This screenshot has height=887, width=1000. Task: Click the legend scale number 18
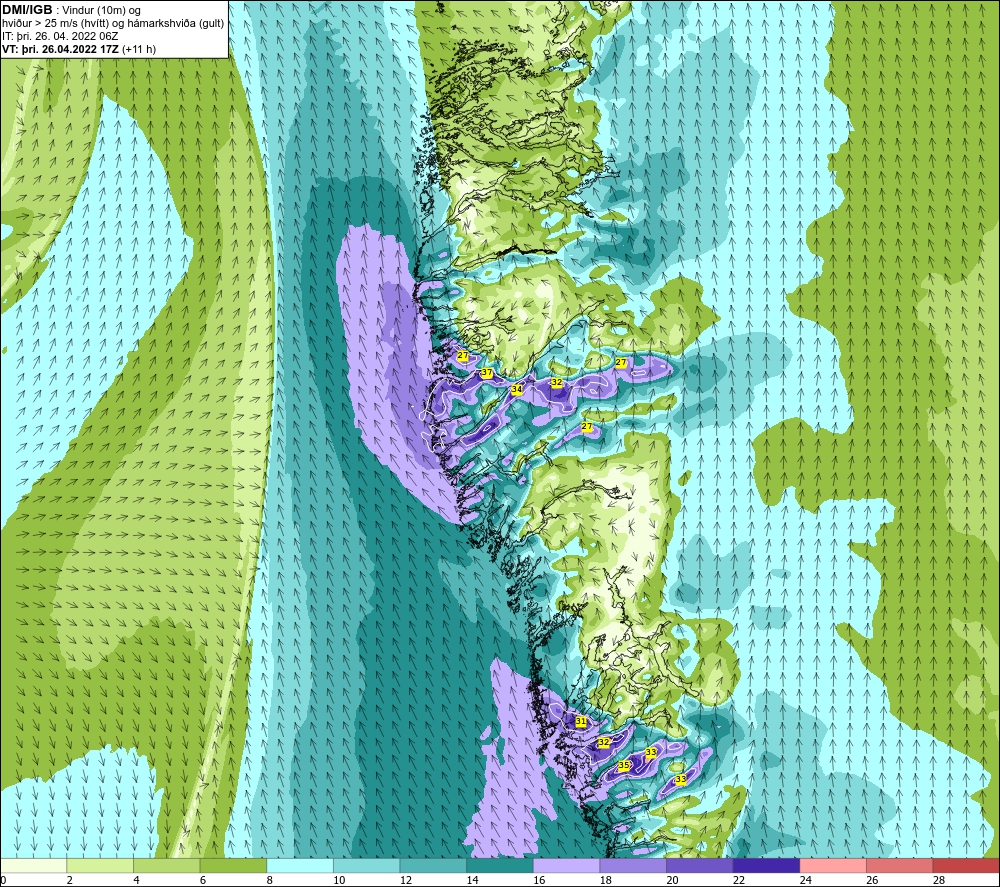(605, 880)
